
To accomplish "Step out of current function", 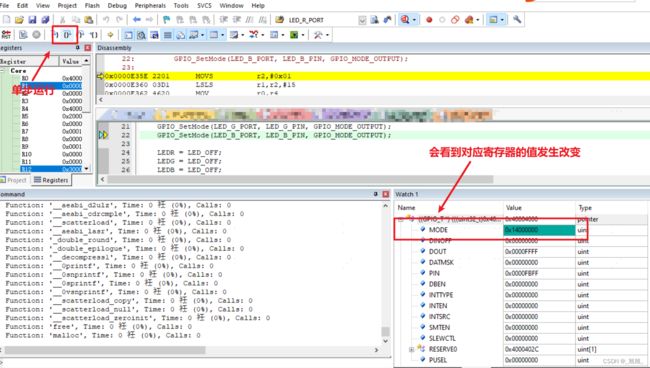I will coord(81,35).
